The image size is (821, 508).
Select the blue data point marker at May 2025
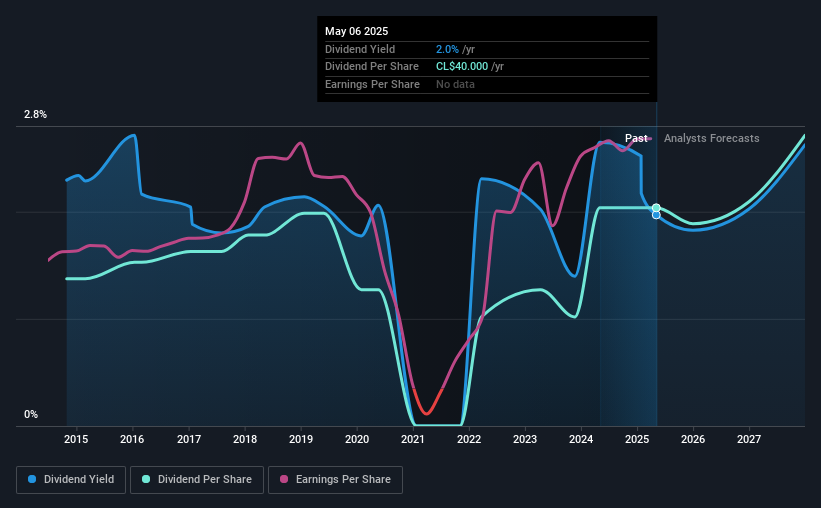tap(656, 215)
